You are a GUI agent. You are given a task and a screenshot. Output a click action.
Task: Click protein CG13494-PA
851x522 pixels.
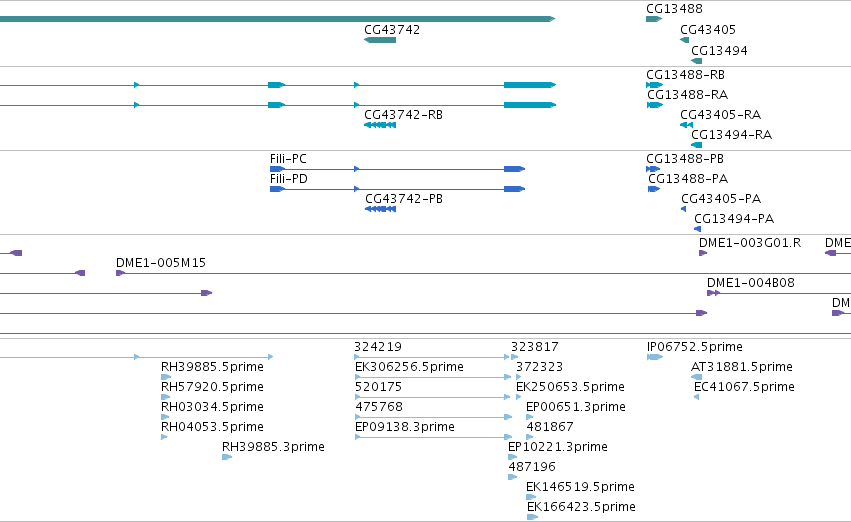pyautogui.click(x=734, y=219)
